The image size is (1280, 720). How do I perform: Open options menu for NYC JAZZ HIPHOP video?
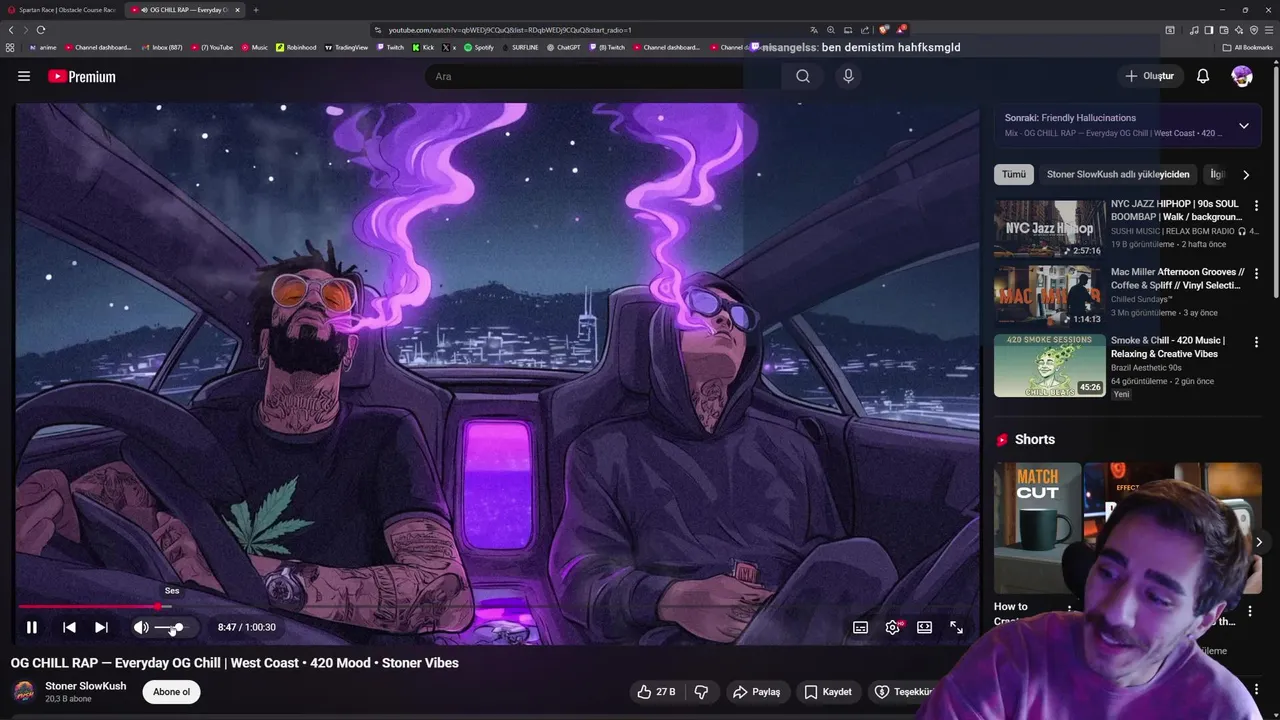(x=1256, y=206)
